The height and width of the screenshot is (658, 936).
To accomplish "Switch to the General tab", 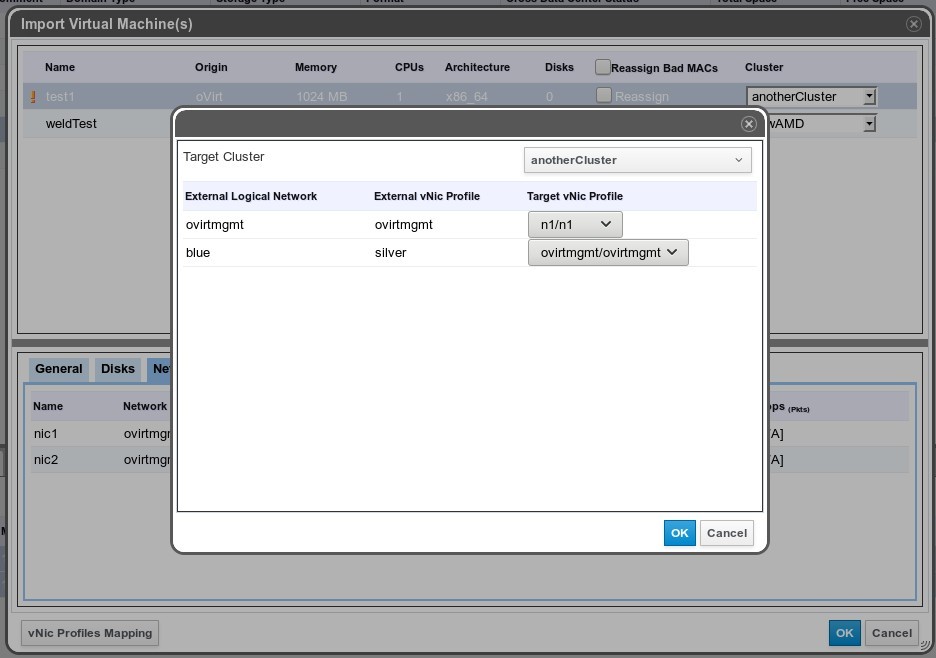I will pyautogui.click(x=58, y=369).
